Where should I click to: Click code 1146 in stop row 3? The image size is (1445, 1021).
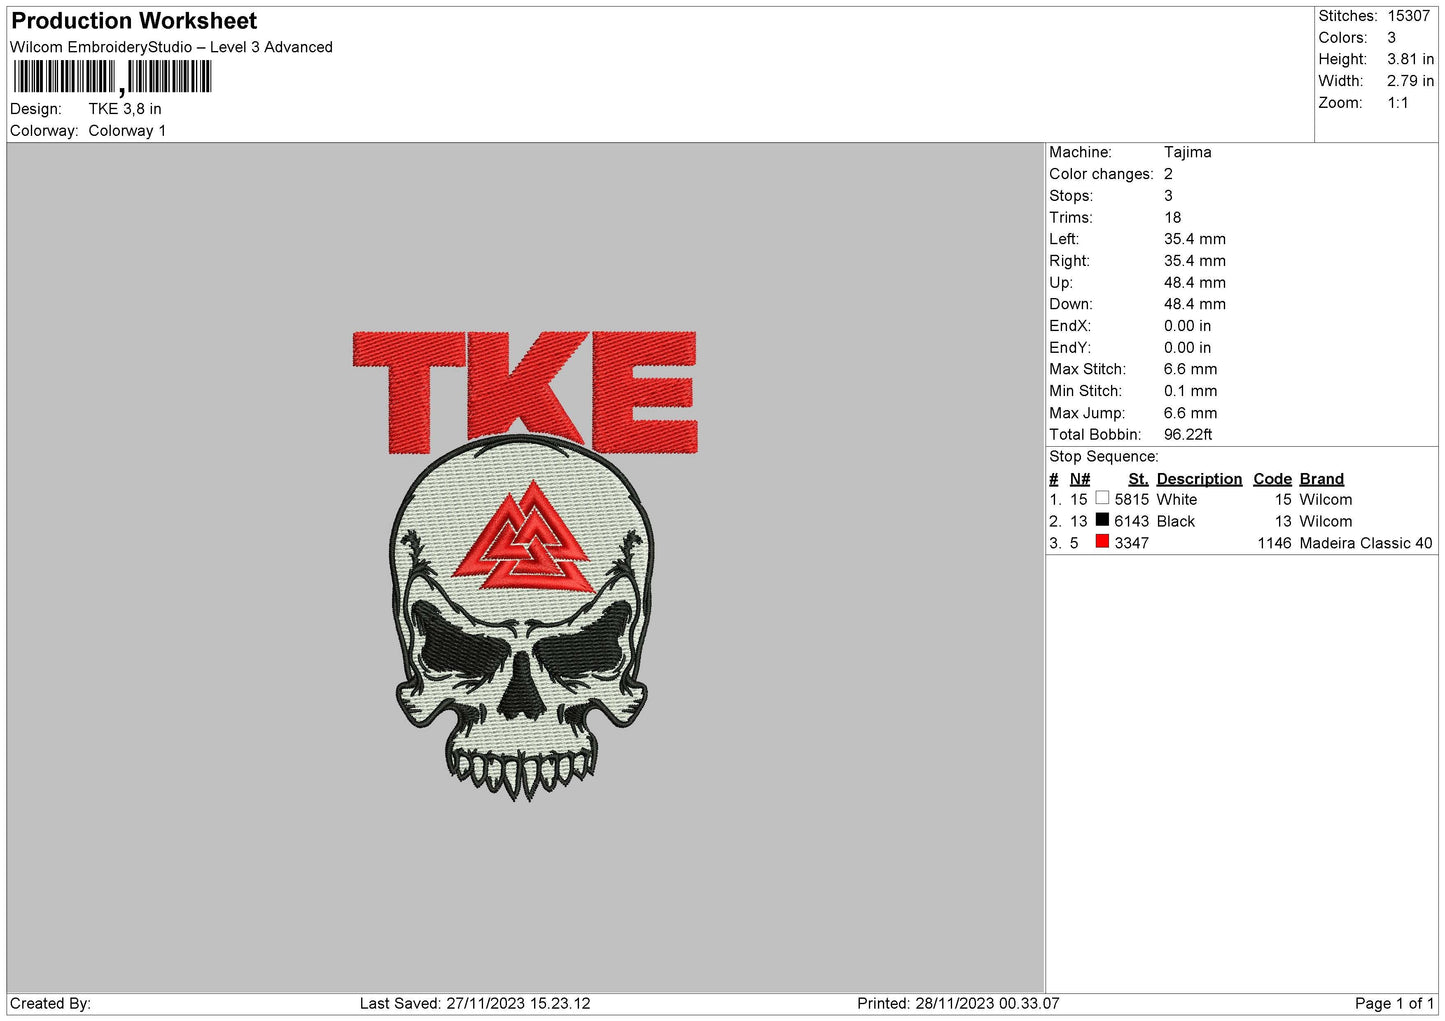click(x=1274, y=543)
